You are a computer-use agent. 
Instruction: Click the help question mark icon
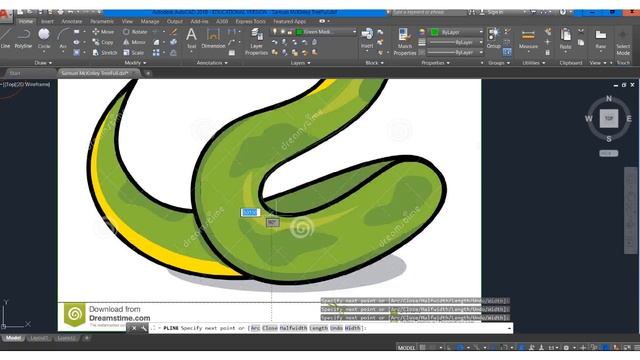pos(563,12)
